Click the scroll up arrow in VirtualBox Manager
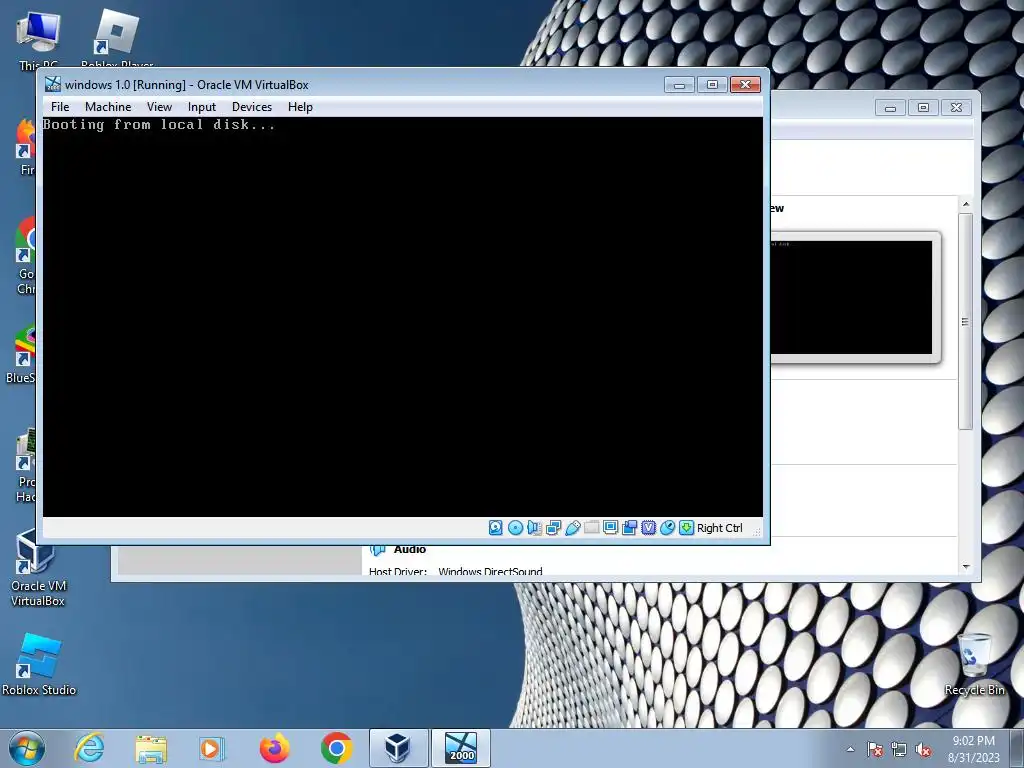Image resolution: width=1024 pixels, height=768 pixels. [x=966, y=204]
